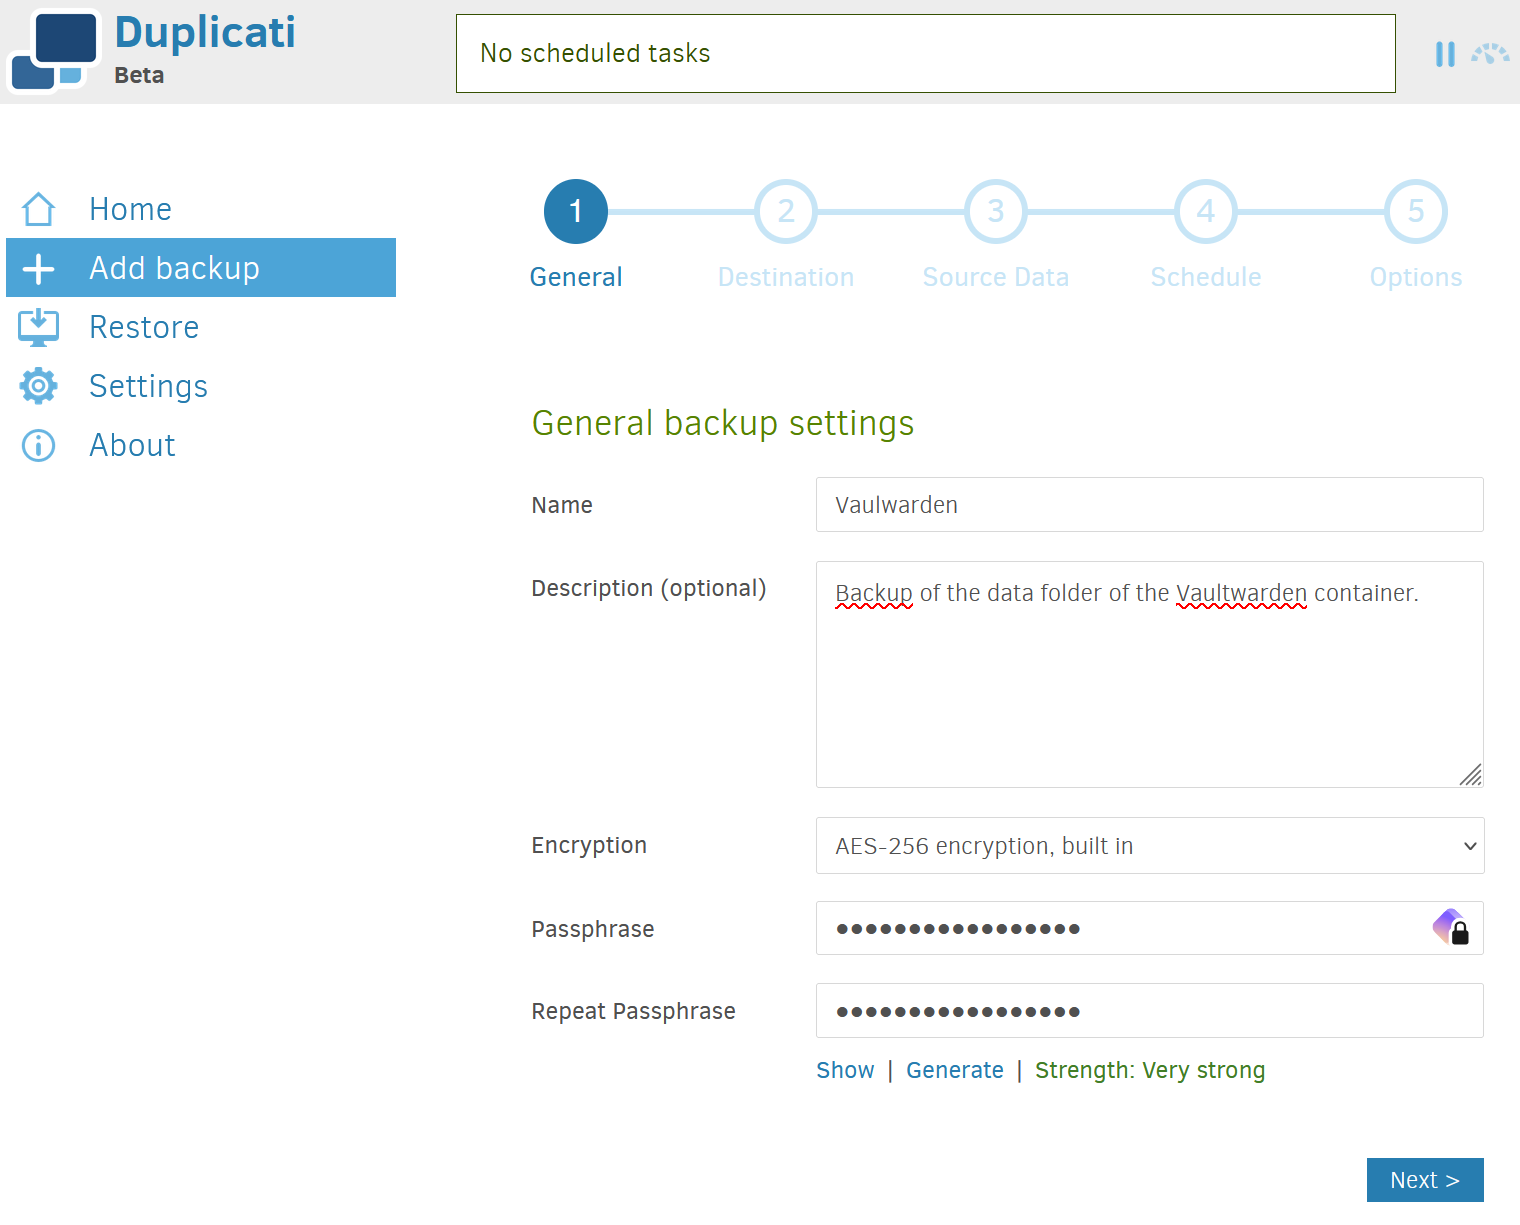Image resolution: width=1520 pixels, height=1225 pixels.
Task: Open the throttle speed settings icon
Action: point(1490,54)
